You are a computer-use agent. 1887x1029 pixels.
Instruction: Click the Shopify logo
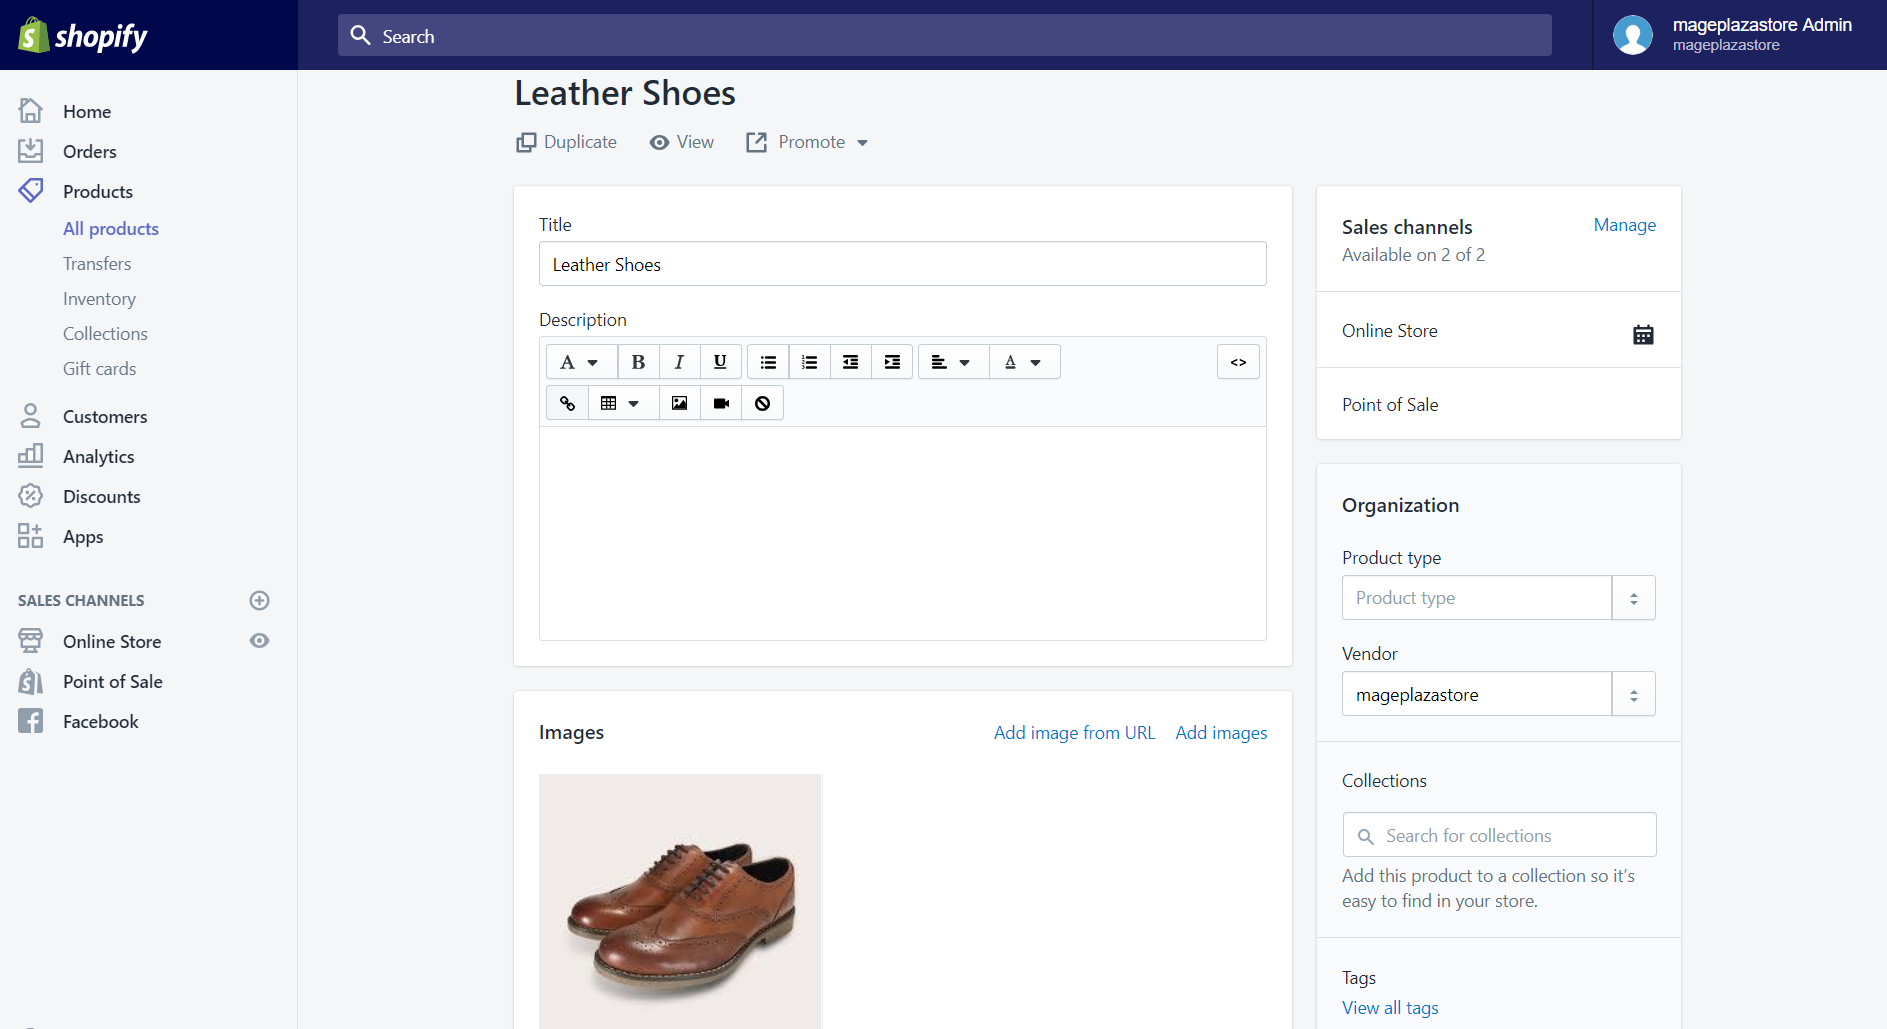(x=83, y=36)
